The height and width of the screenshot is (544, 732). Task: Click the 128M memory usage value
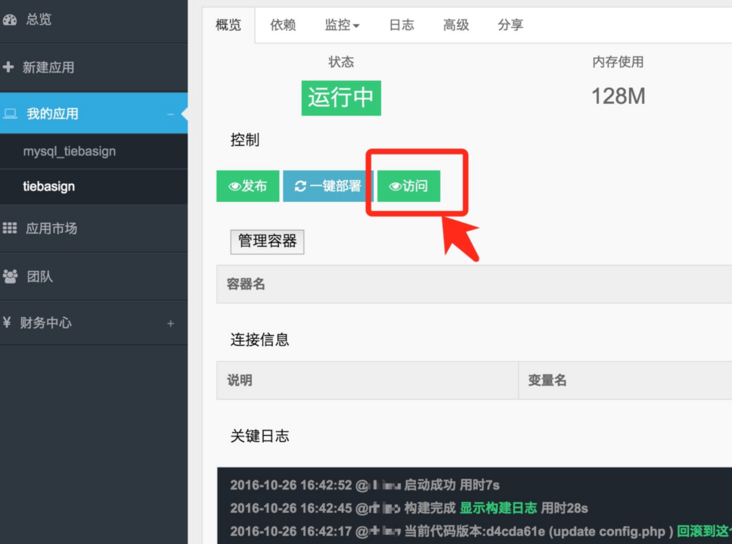click(x=618, y=97)
